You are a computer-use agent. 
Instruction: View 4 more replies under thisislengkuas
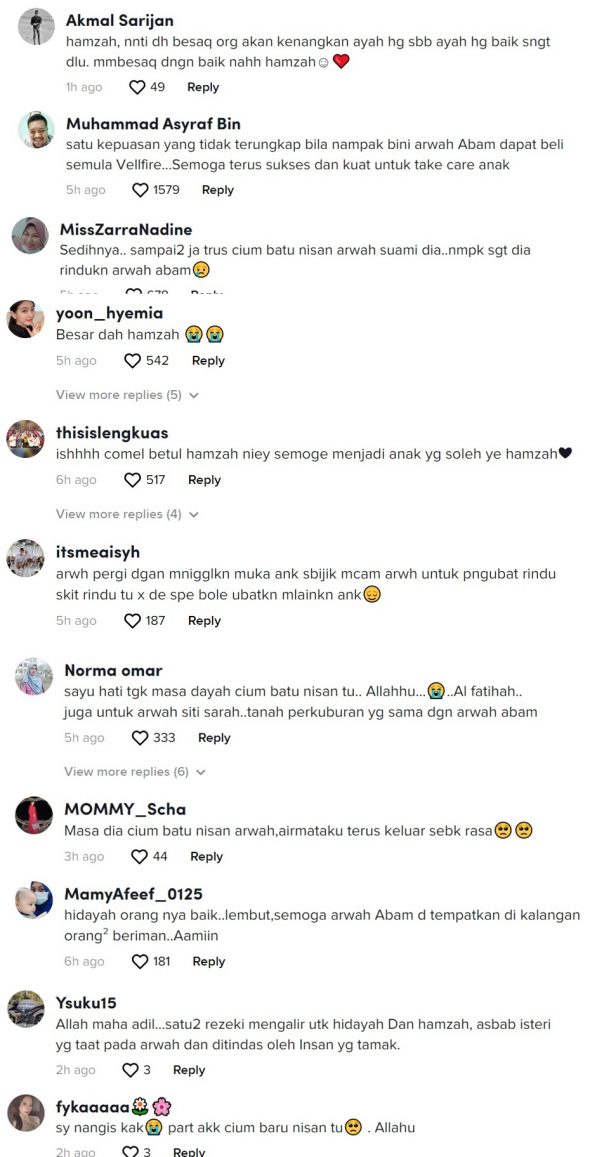click(x=128, y=514)
